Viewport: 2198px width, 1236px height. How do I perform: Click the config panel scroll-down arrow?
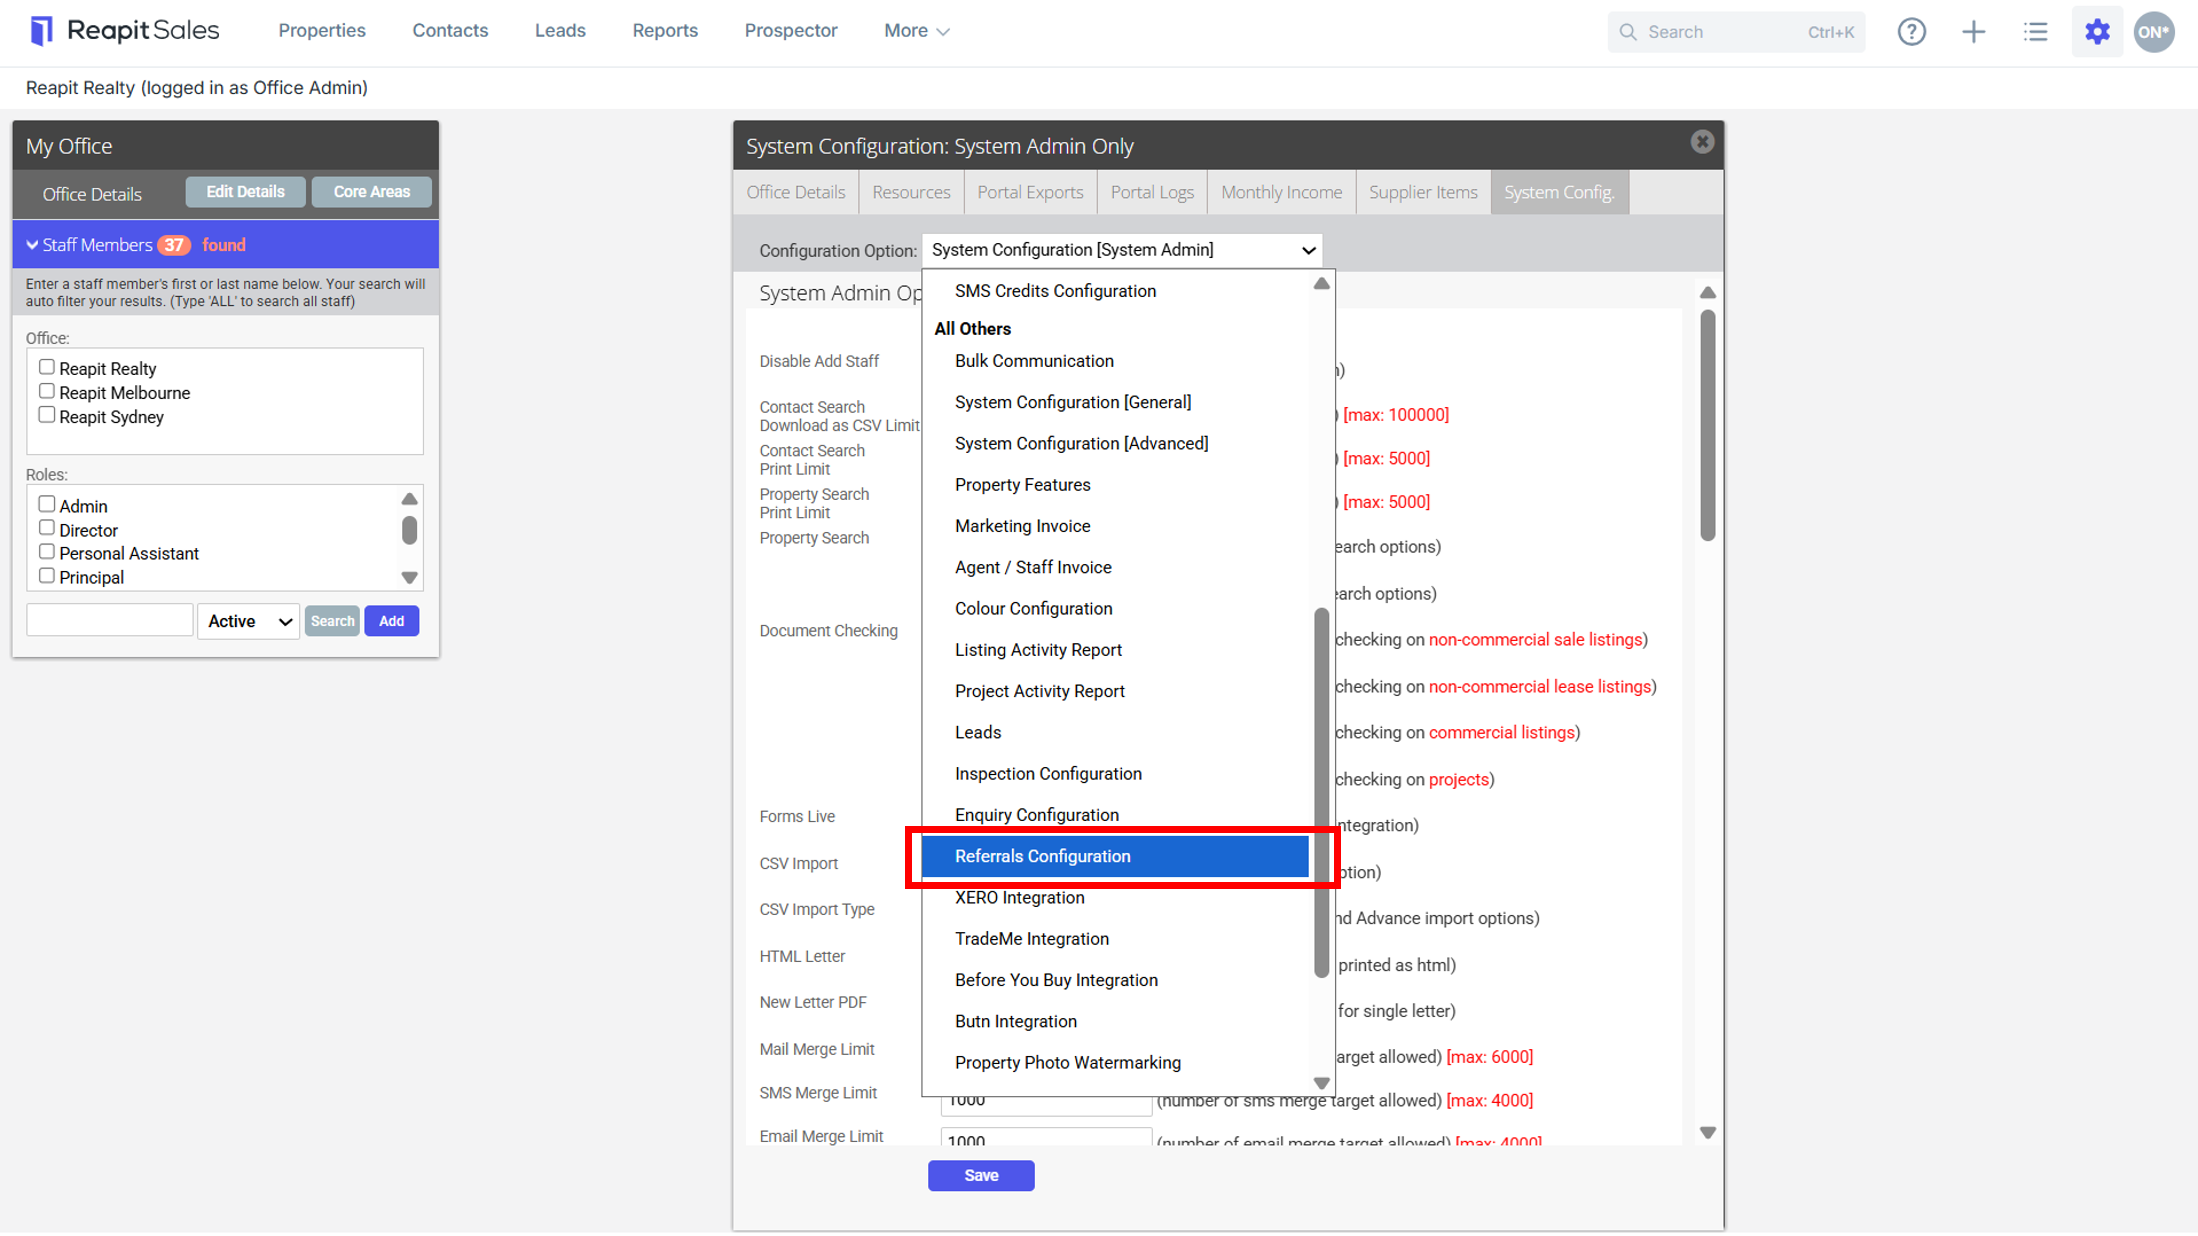[x=1707, y=1133]
